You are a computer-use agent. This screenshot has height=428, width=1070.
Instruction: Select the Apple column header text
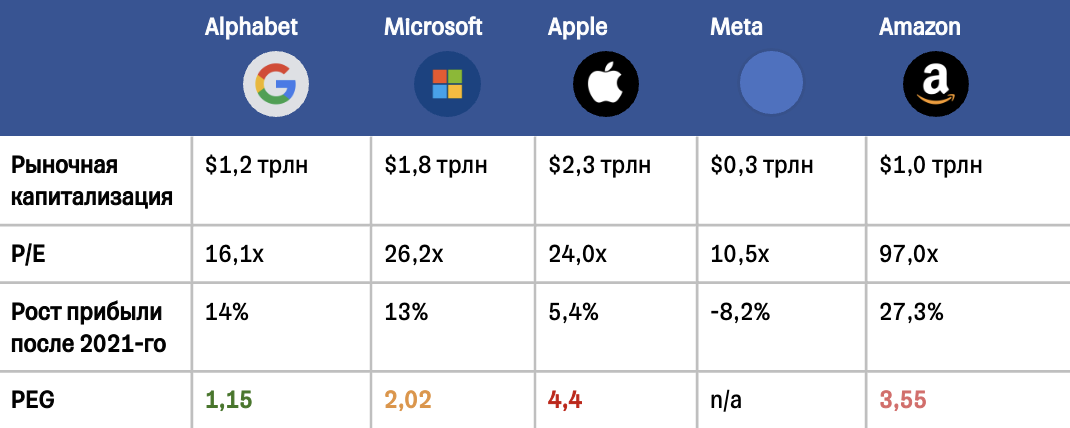coord(577,27)
